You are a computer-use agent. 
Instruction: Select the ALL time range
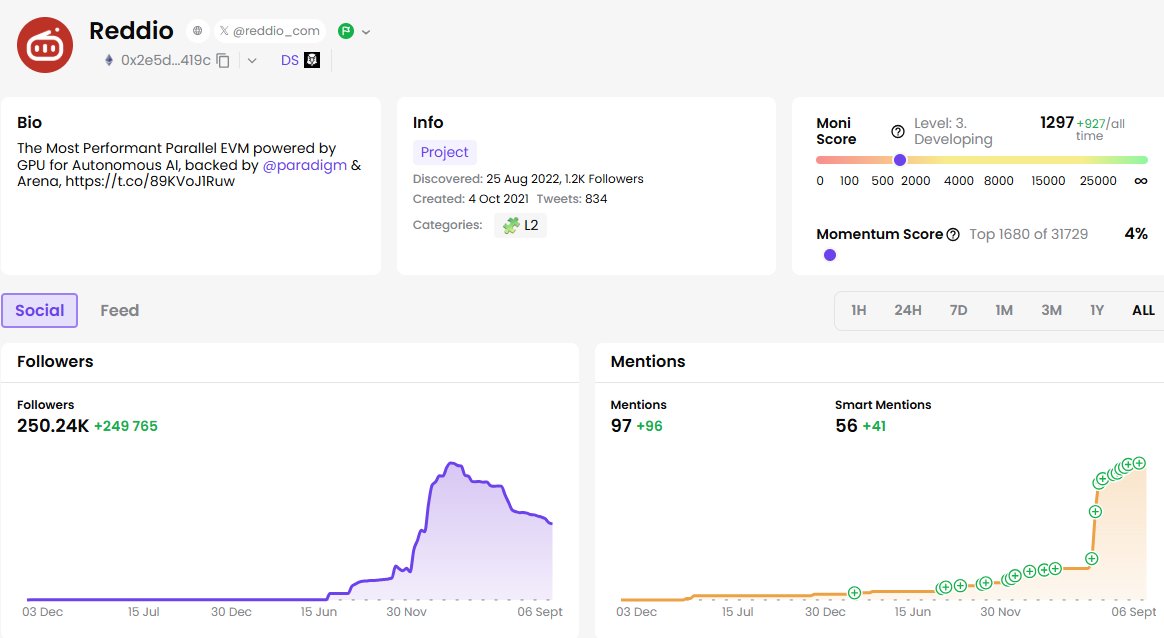coord(1143,310)
